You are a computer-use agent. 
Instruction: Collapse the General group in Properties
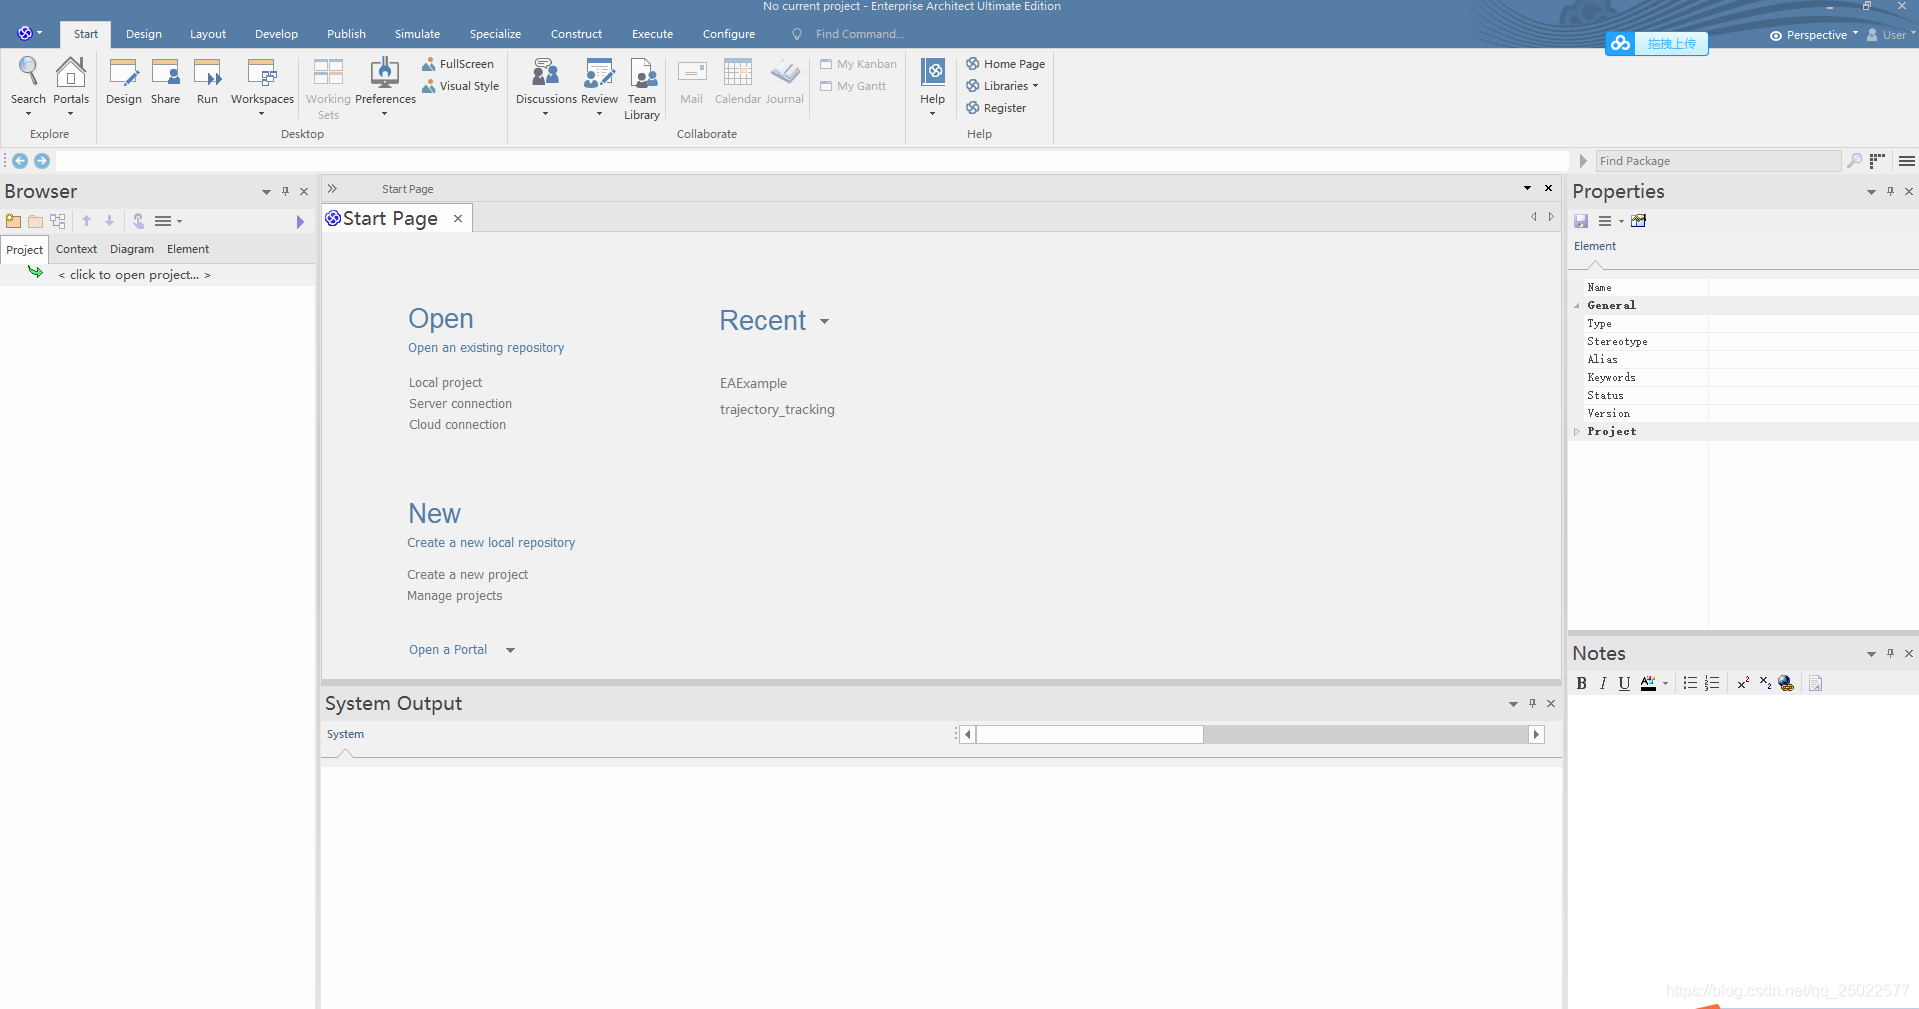1577,306
